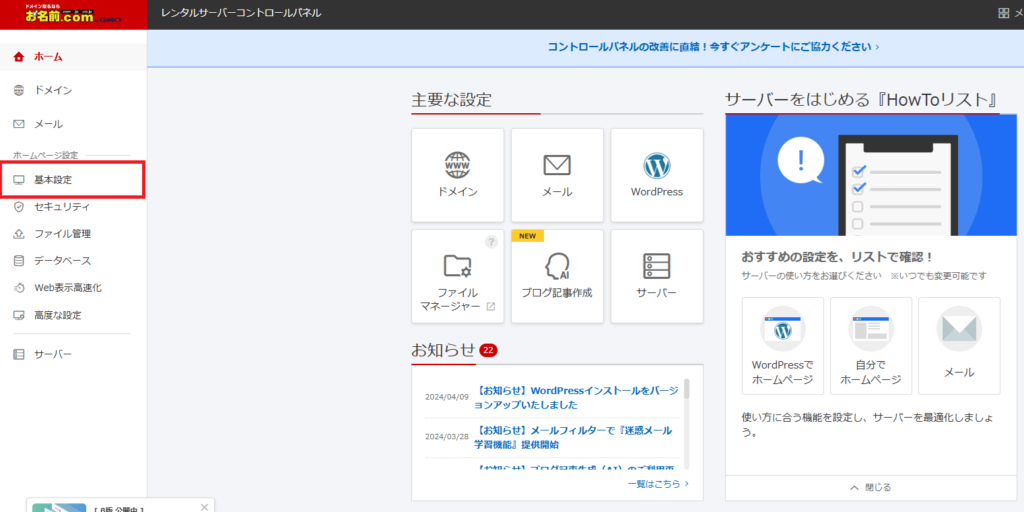Open the survey banner link アンケートにご協力ください
Viewport: 1024px width, 512px height.
[x=713, y=47]
